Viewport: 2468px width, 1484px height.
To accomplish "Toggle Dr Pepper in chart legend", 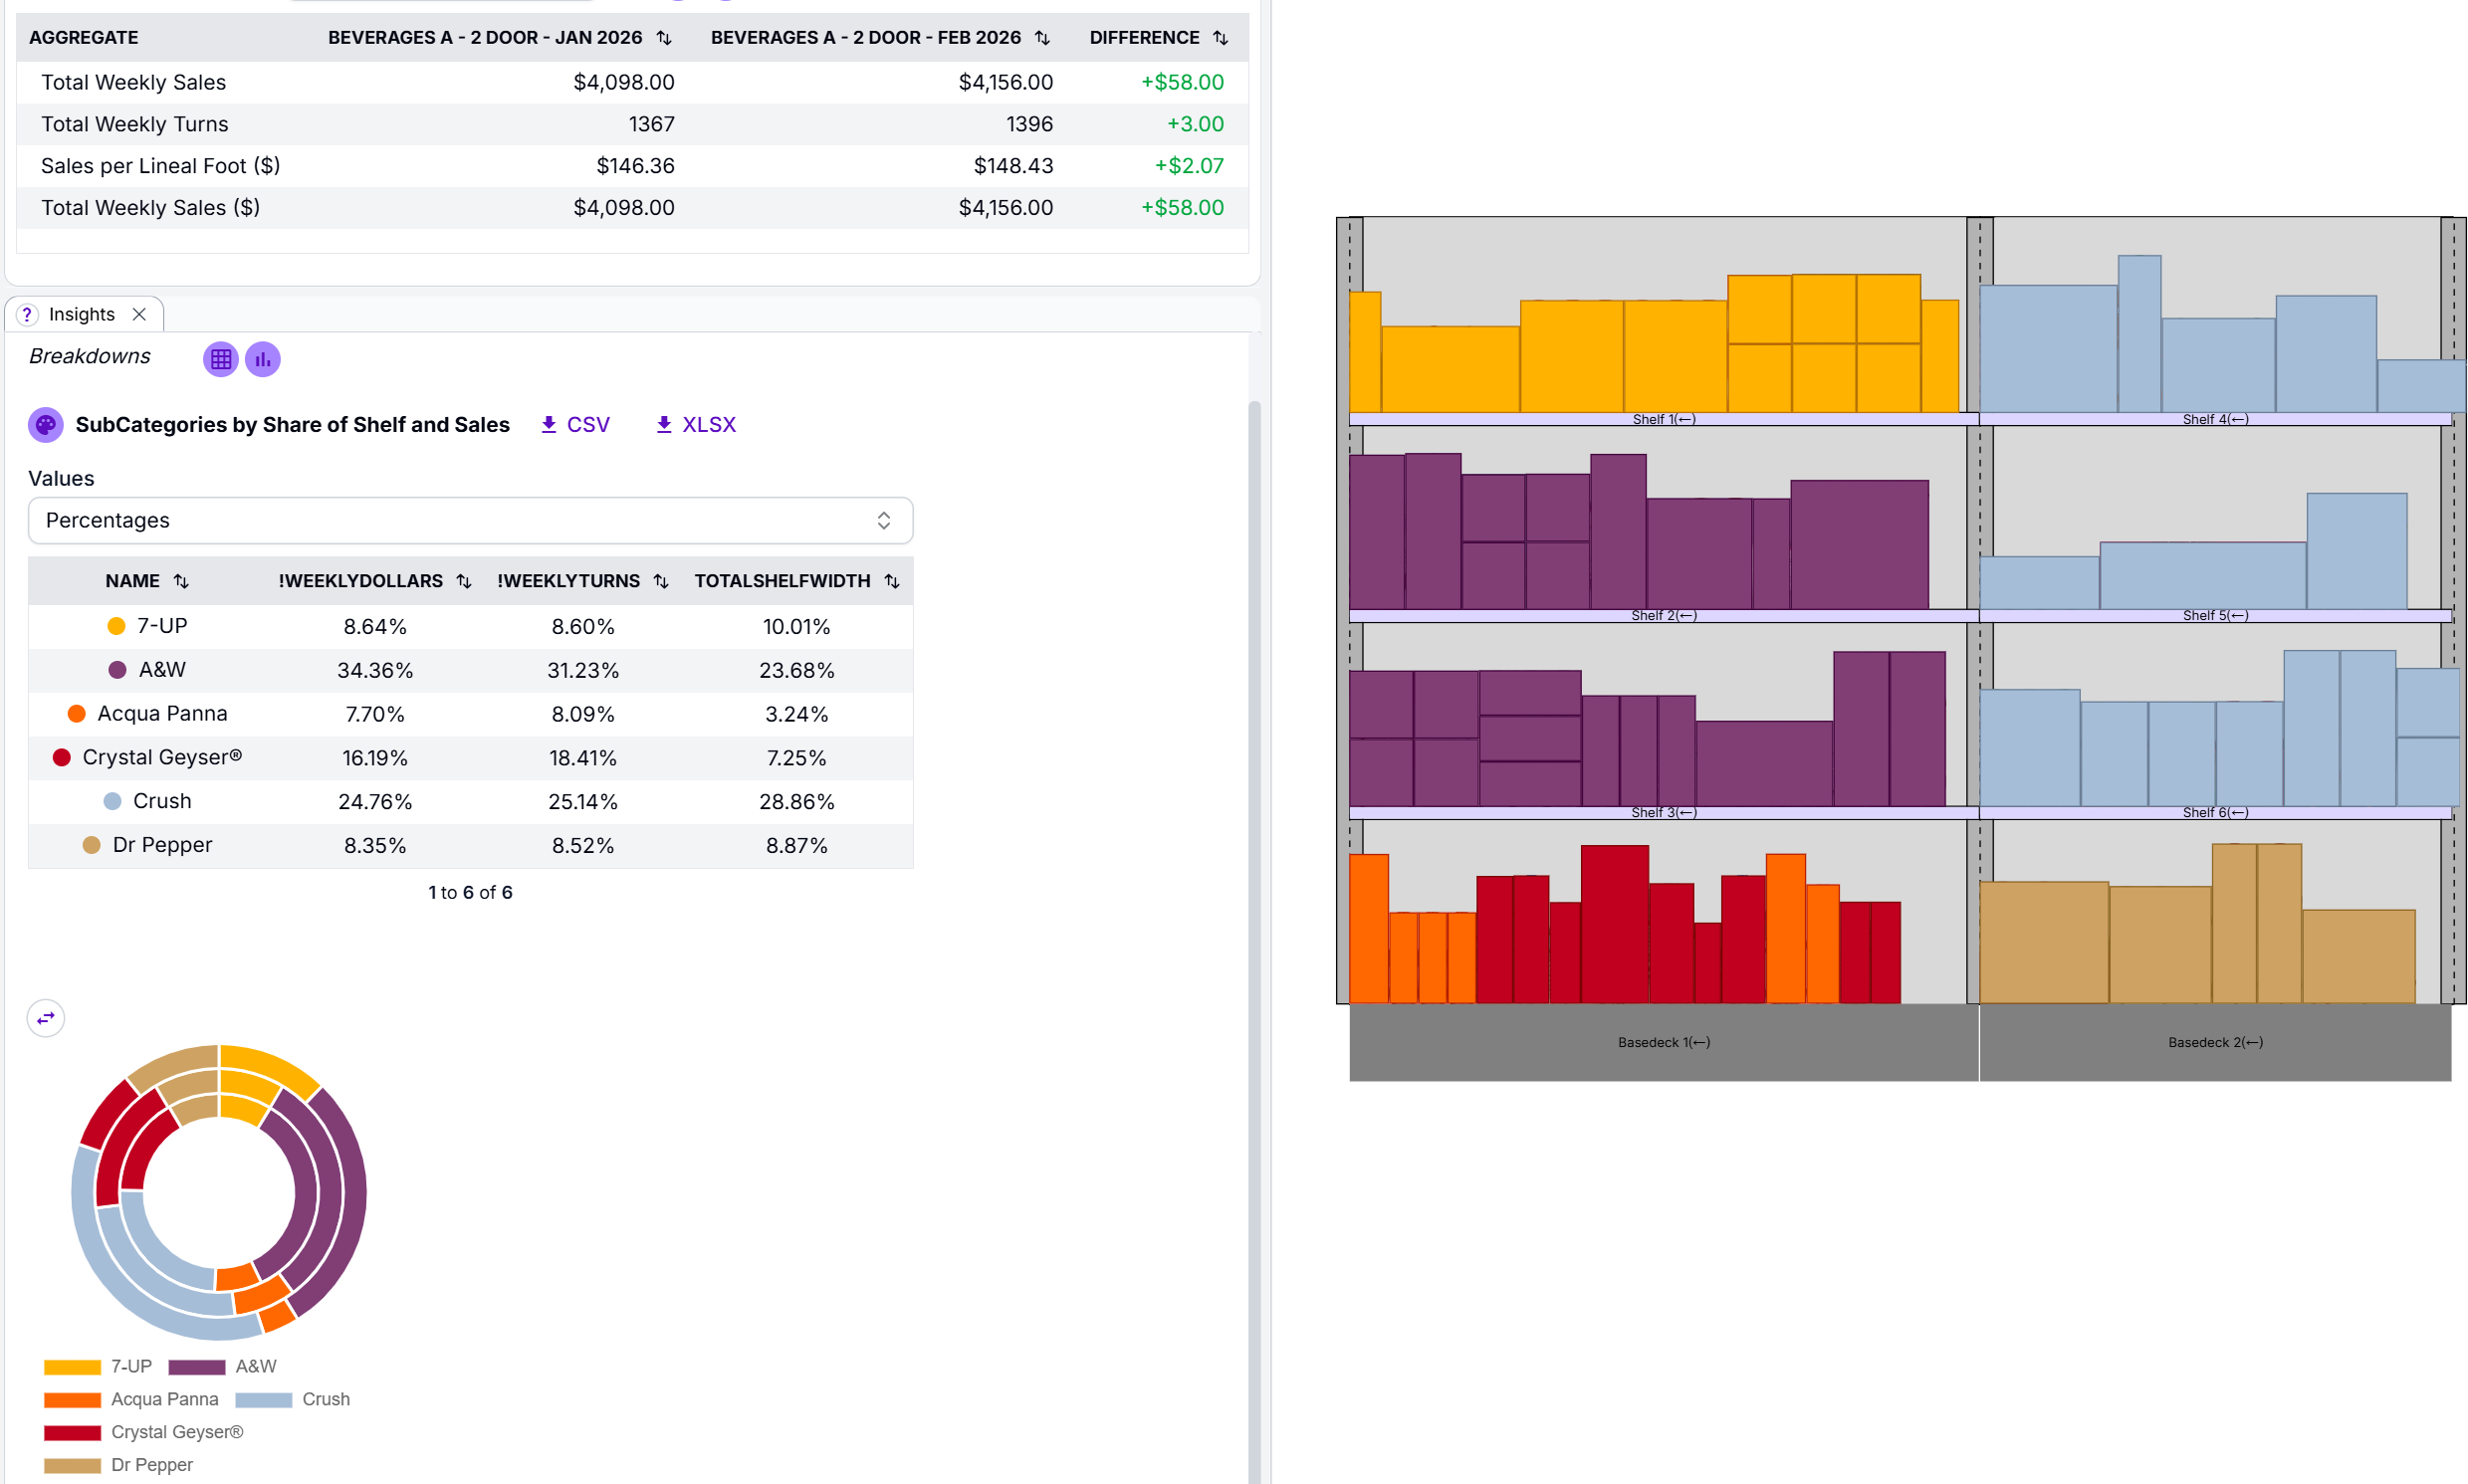I will (x=118, y=1466).
